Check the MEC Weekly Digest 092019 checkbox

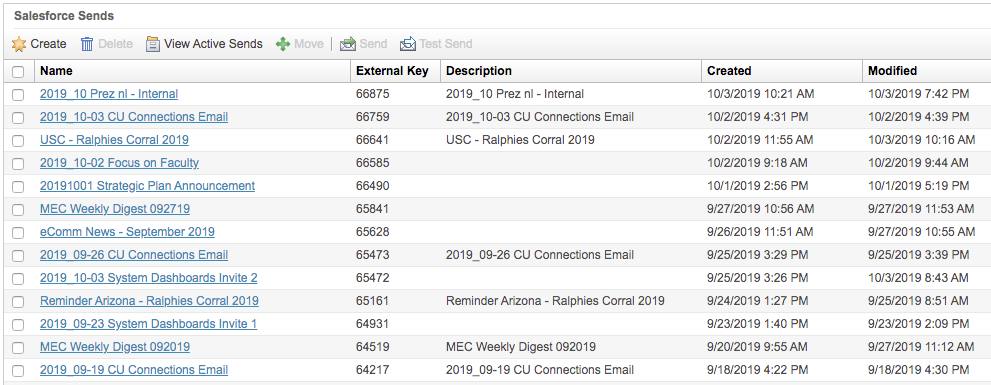(18, 348)
